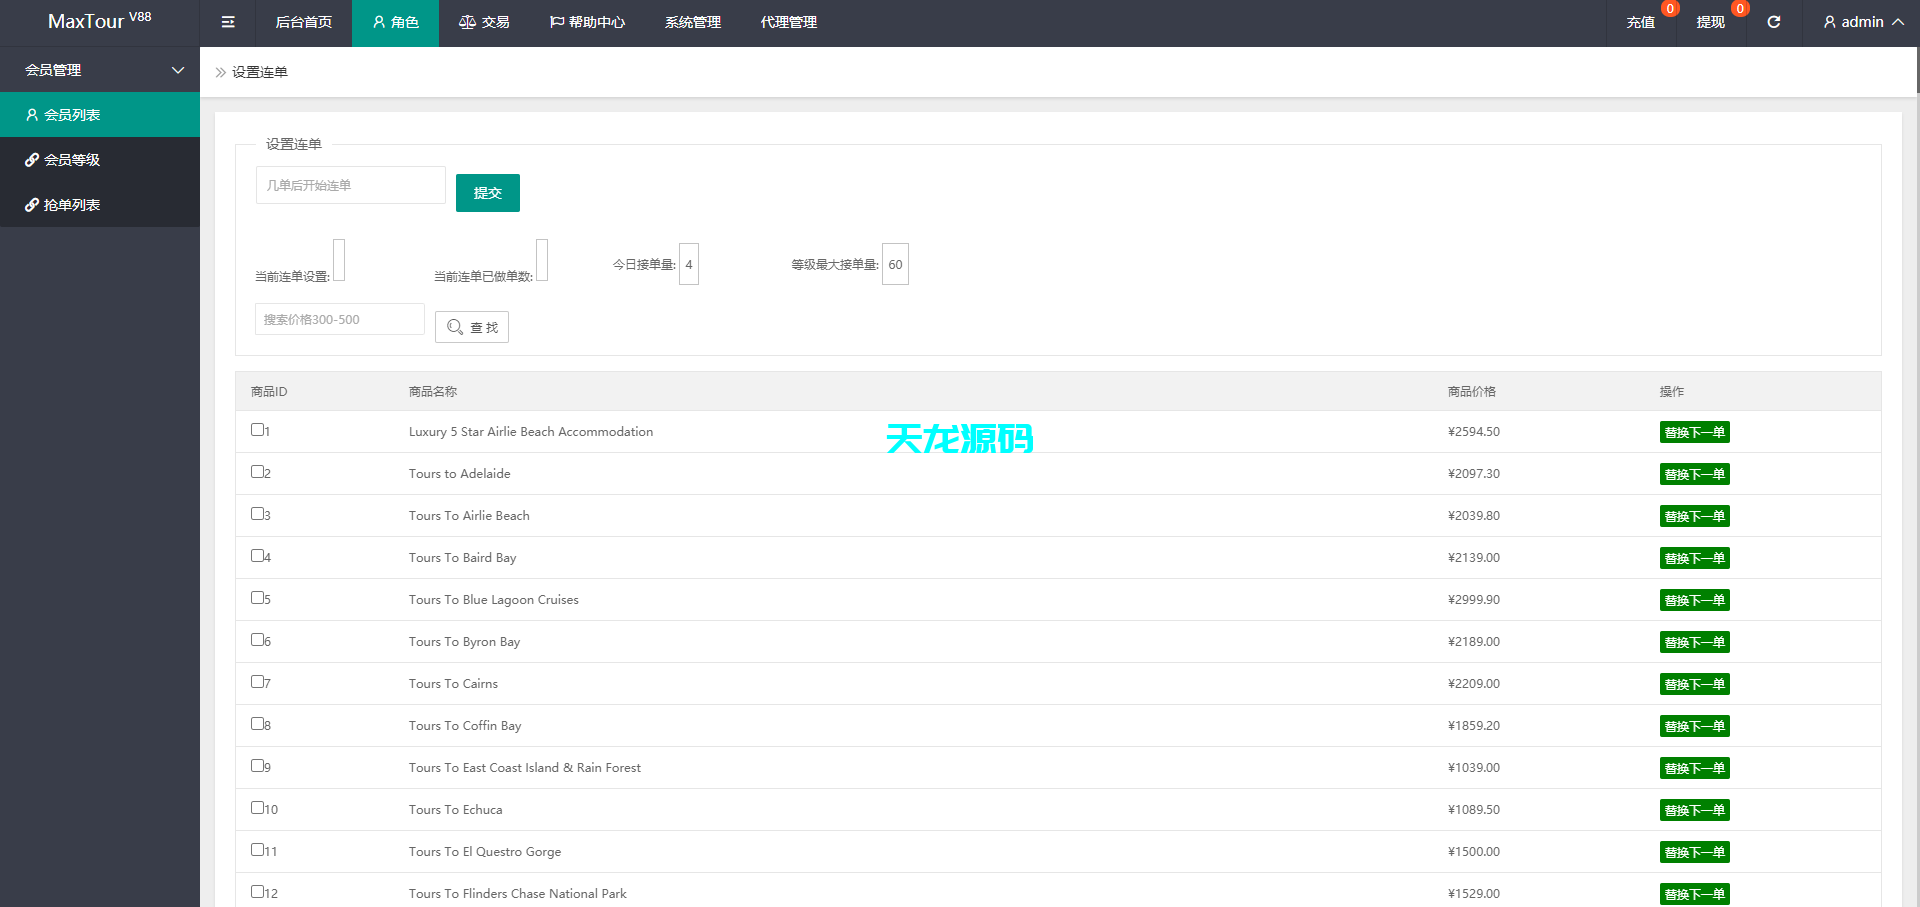Focus the 几单后开始连单 input field
Screen dimensions: 1920x907
[350, 185]
